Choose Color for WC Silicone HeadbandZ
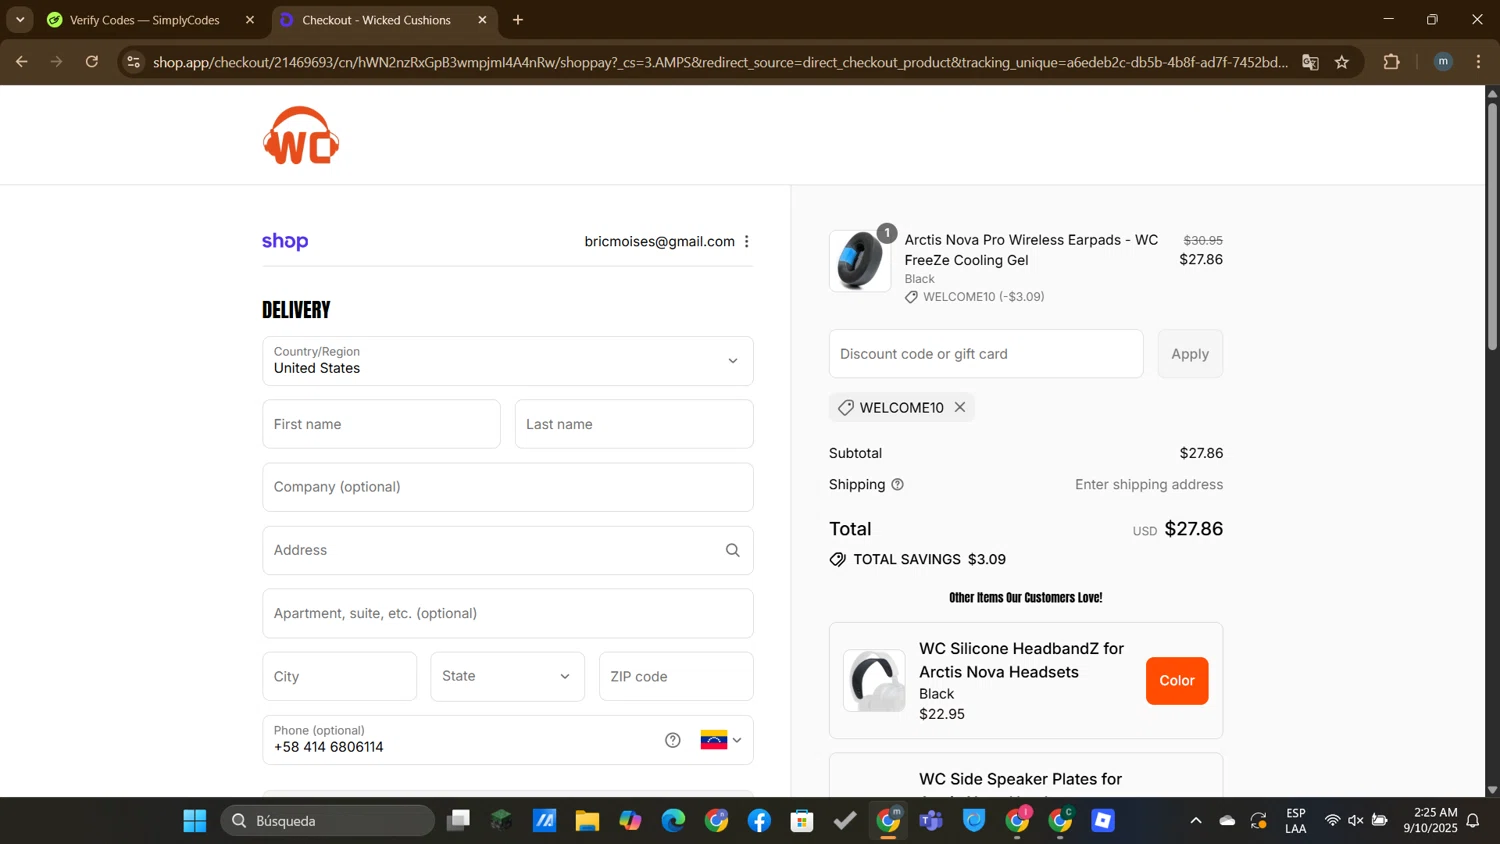The height and width of the screenshot is (844, 1500). (x=1177, y=681)
